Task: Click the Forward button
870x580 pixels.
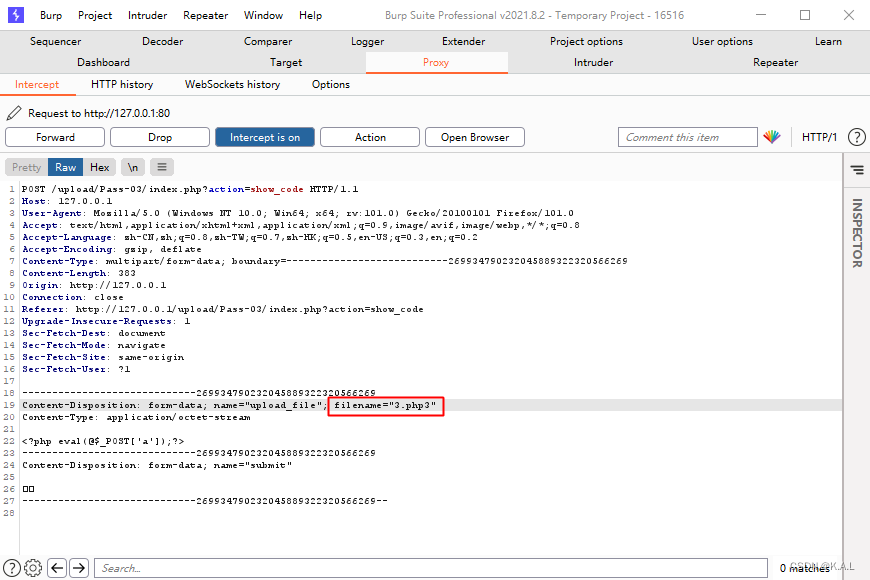Action: (55, 137)
